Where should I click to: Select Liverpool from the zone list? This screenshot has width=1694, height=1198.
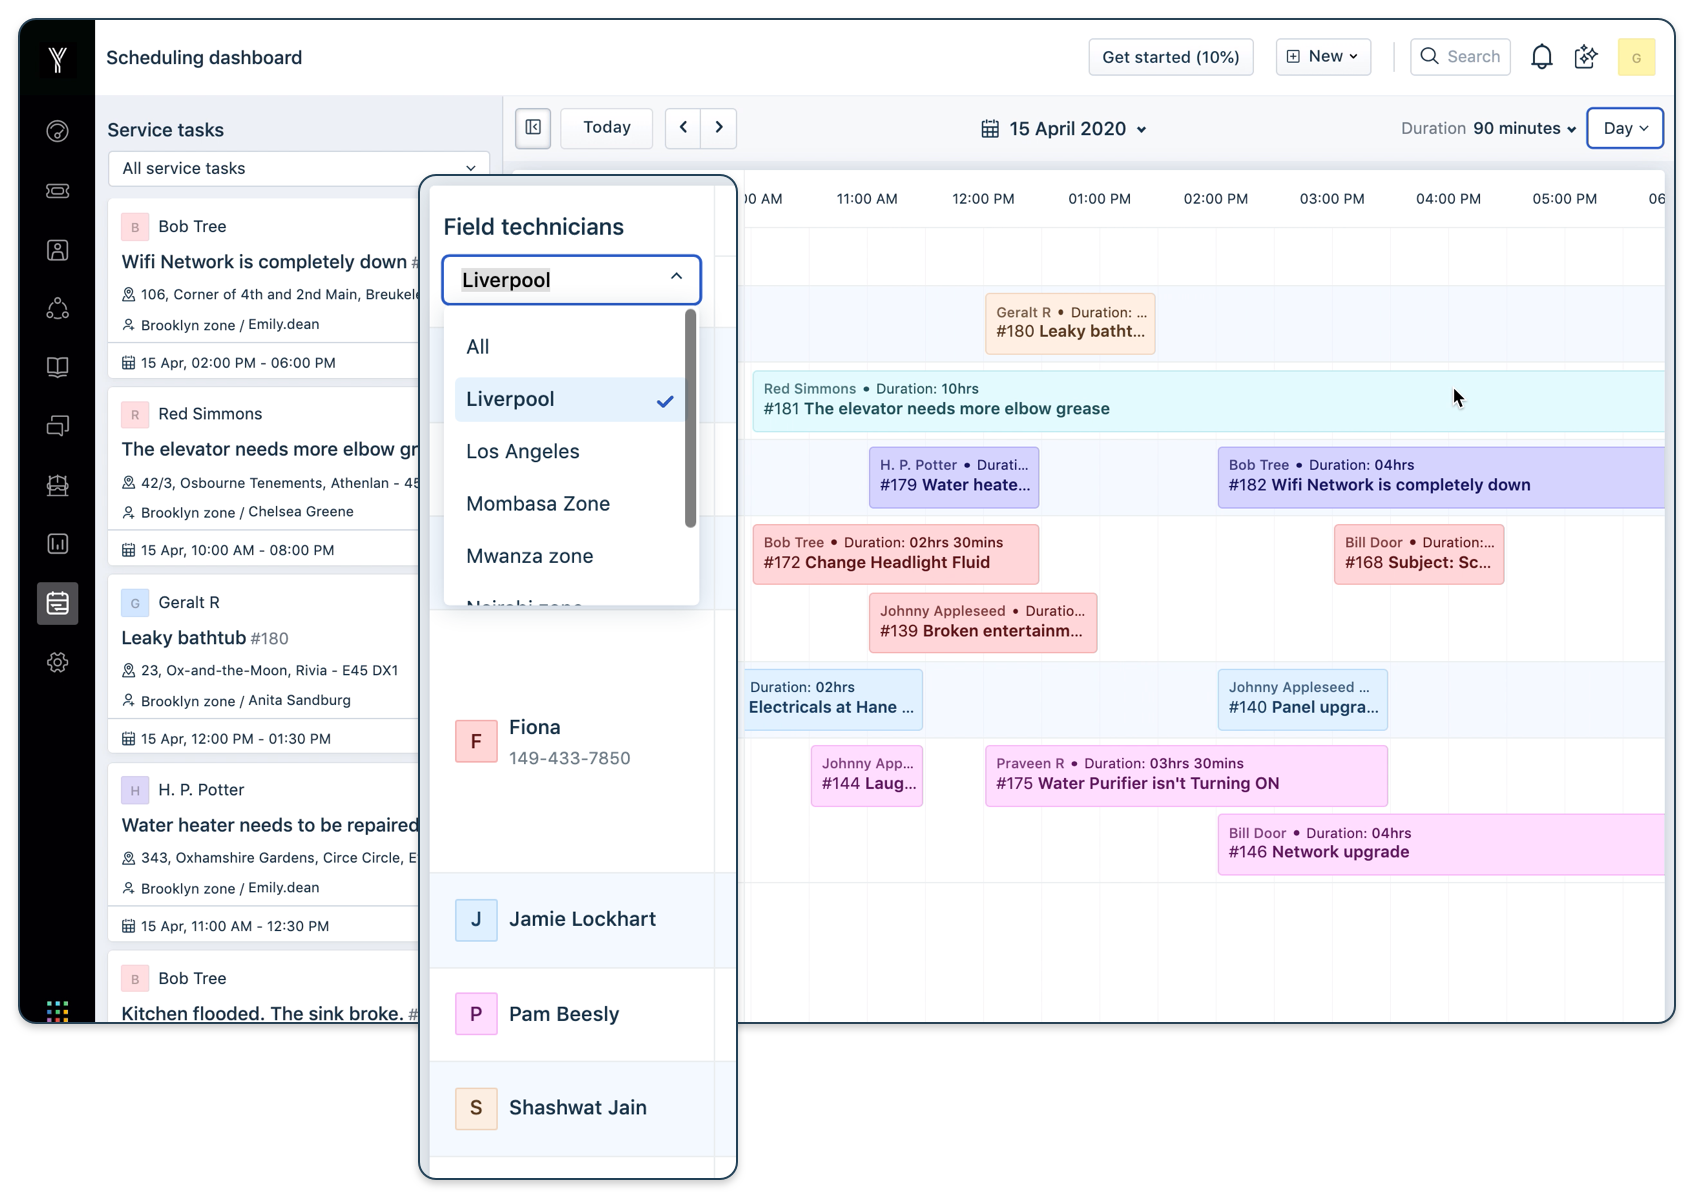coord(510,399)
